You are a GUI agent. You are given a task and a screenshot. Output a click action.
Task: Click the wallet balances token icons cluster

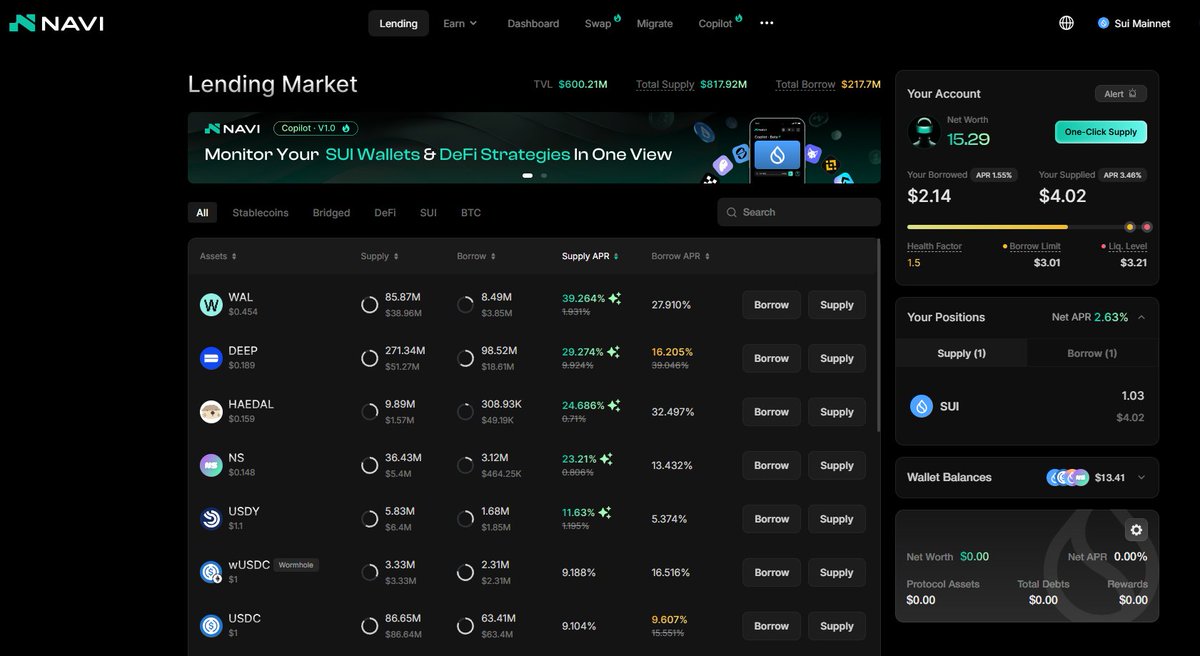[x=1067, y=477]
